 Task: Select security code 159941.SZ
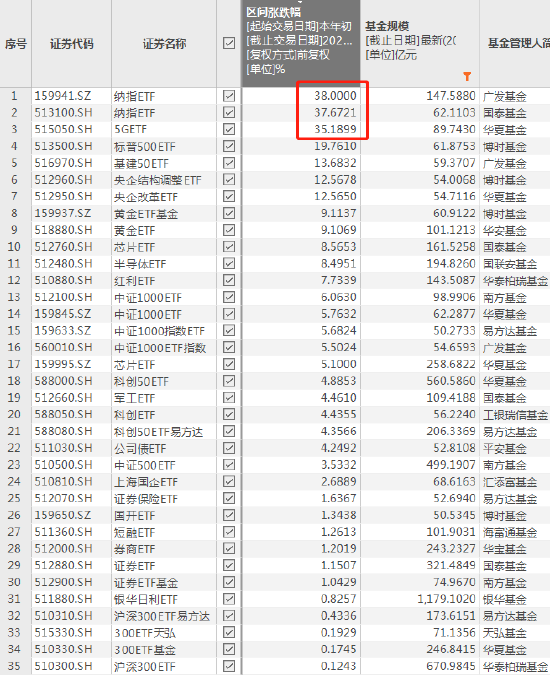63,96
